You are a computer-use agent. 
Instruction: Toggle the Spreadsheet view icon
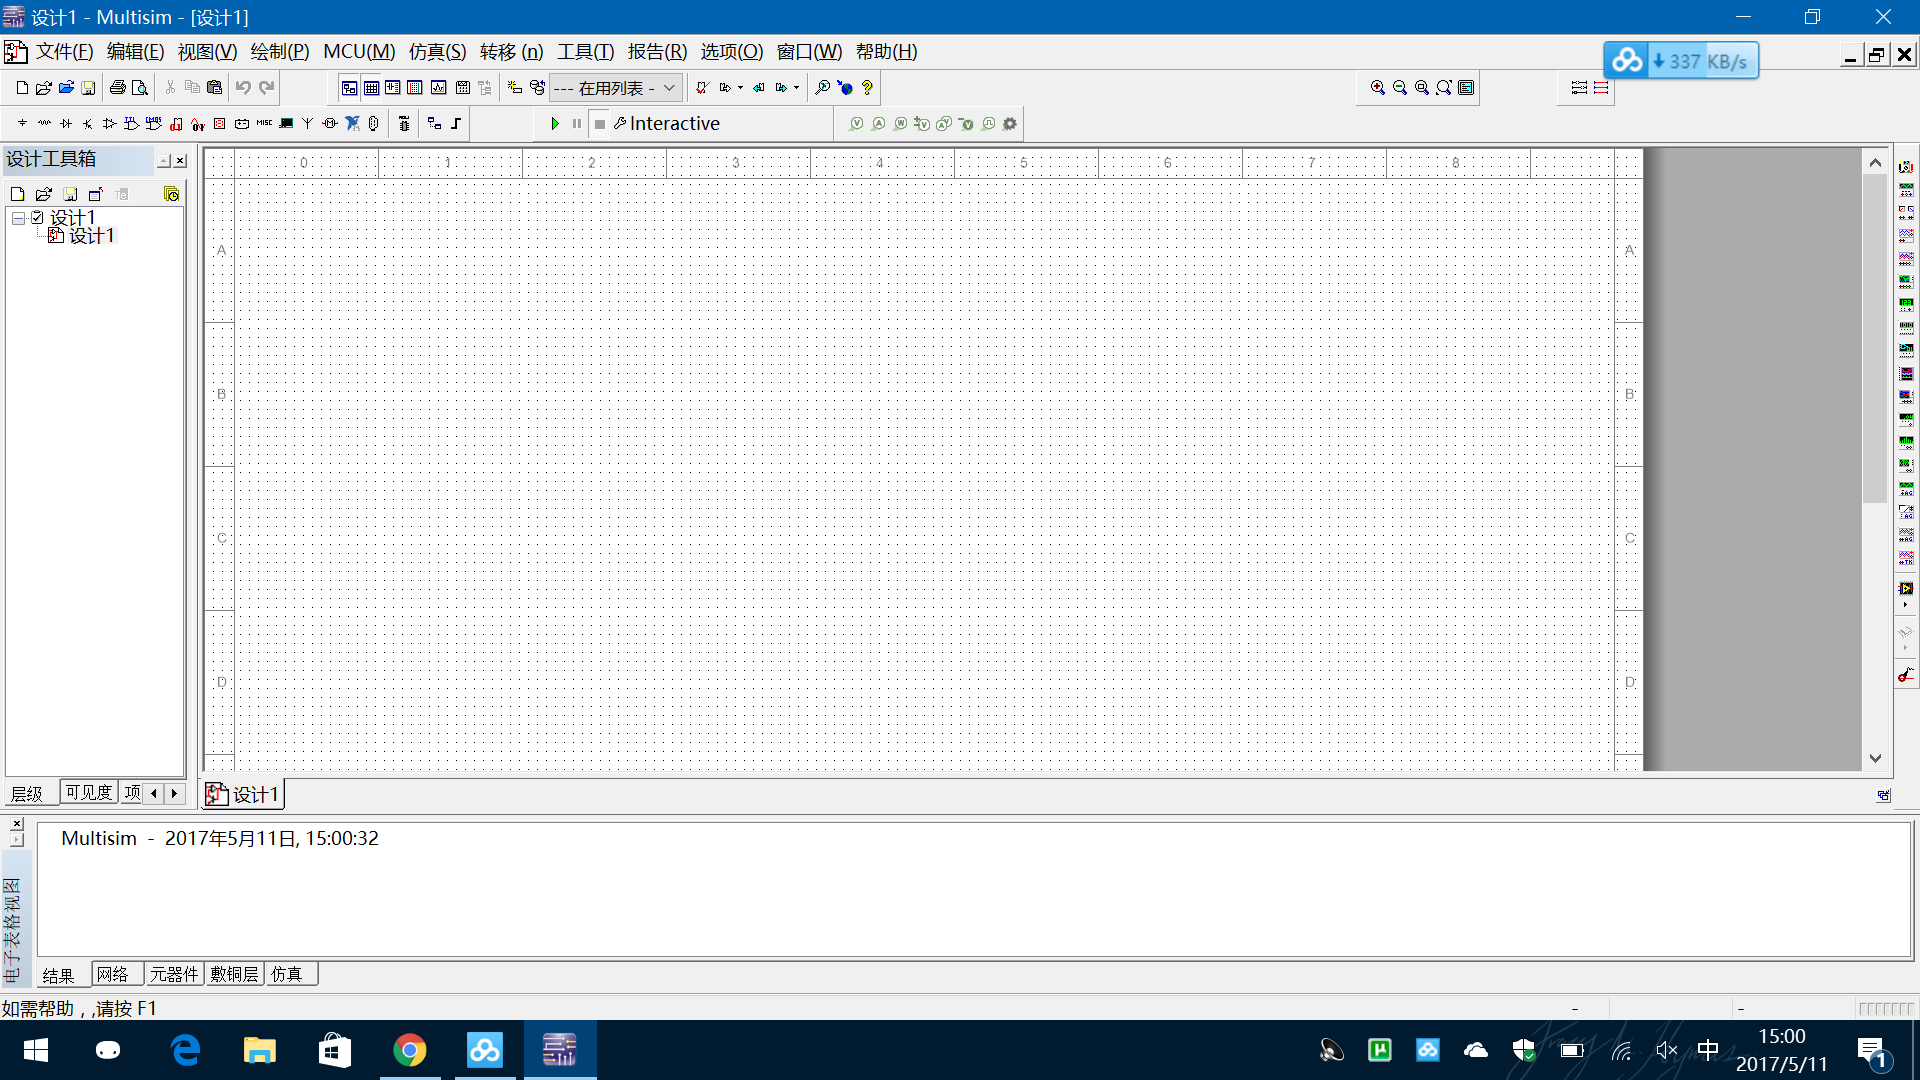(x=371, y=88)
